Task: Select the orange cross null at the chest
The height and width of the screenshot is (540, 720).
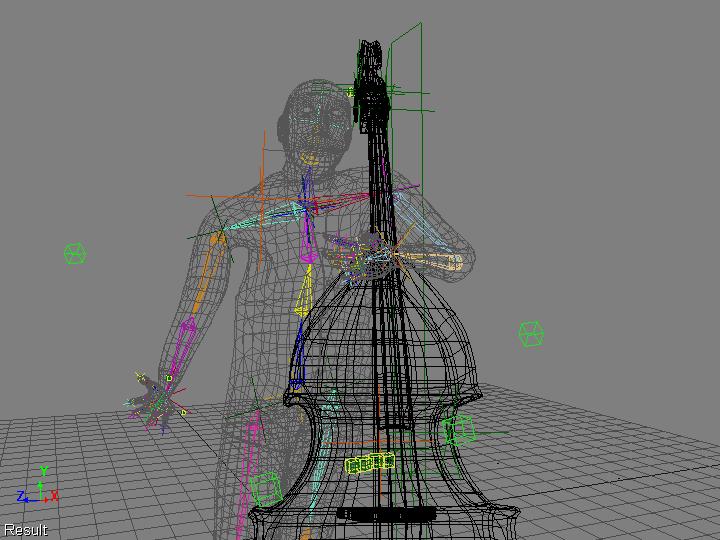Action: point(263,198)
